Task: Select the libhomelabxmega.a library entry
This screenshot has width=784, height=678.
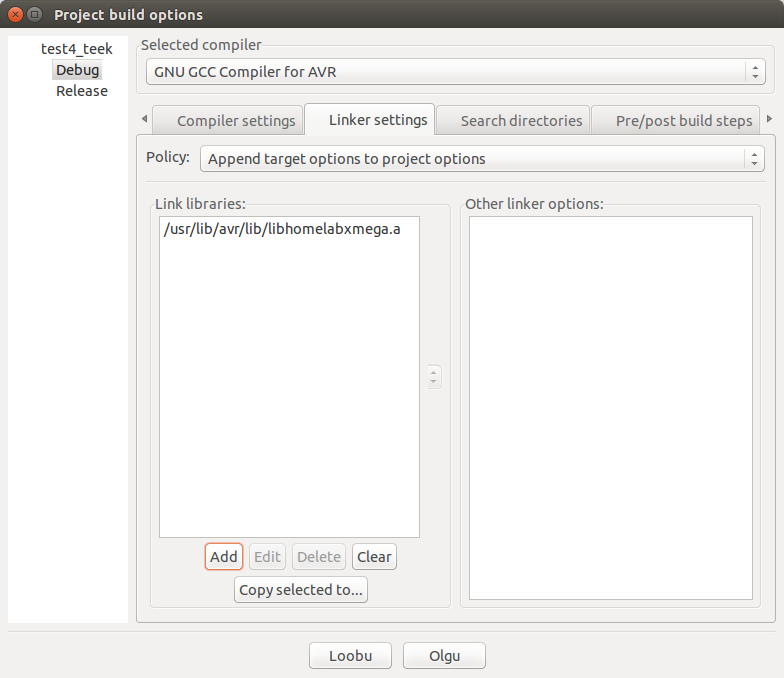Action: point(281,229)
